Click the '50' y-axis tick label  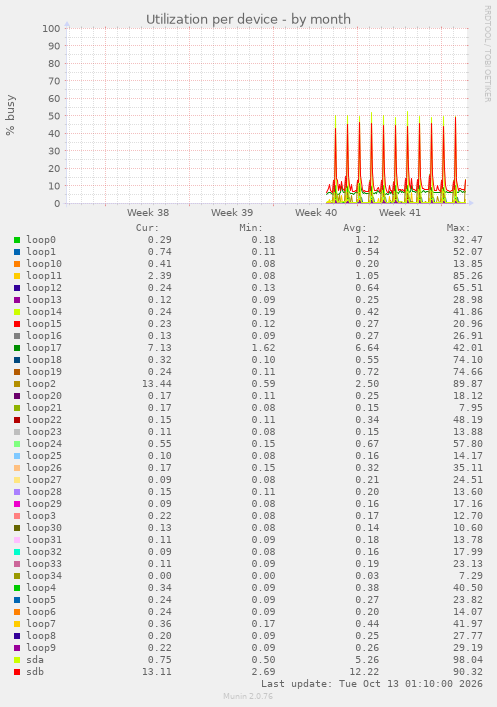pos(54,116)
